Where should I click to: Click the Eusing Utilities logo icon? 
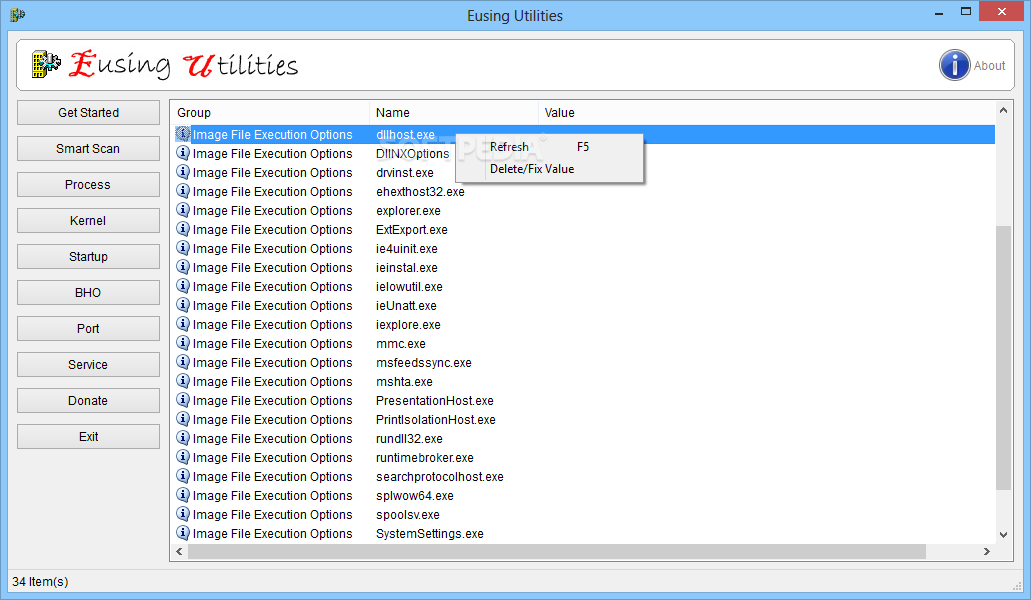pos(46,64)
